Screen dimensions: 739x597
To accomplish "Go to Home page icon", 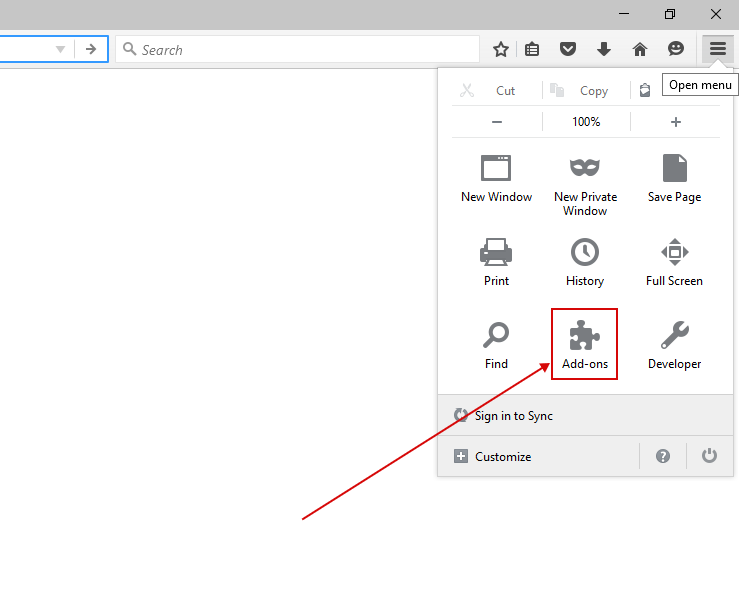I will pyautogui.click(x=640, y=49).
